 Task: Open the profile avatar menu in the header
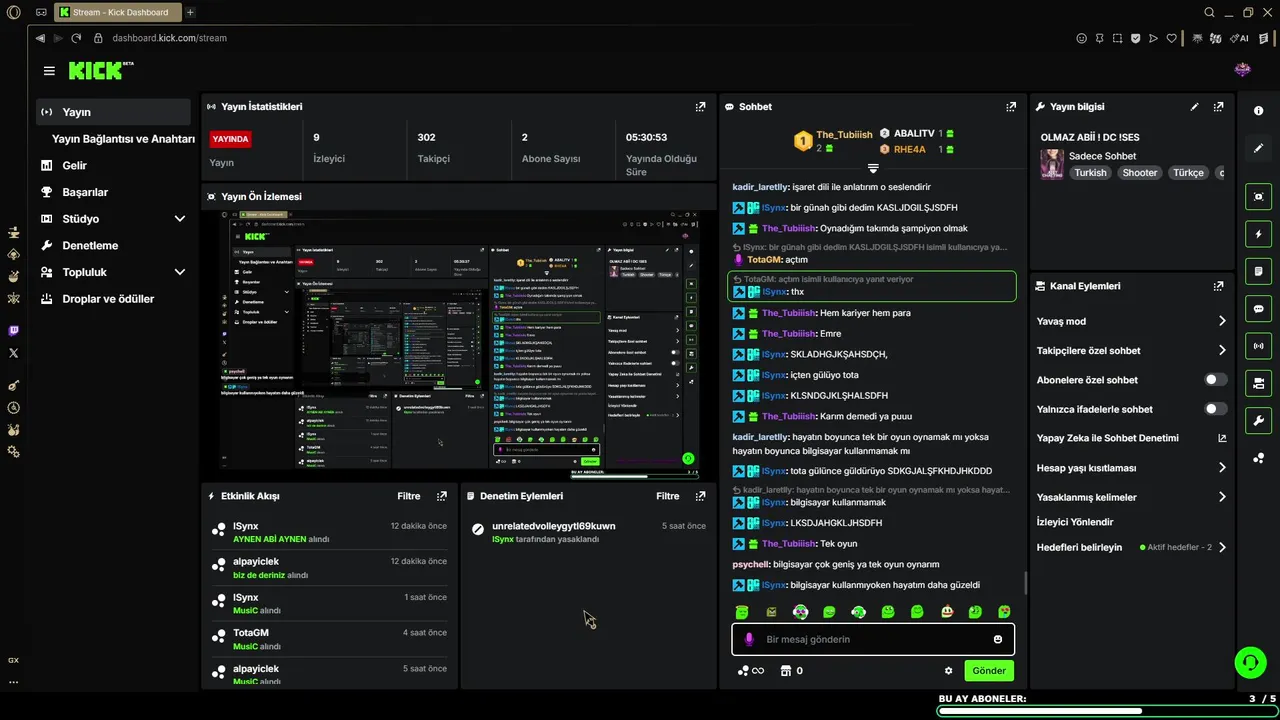point(1242,70)
